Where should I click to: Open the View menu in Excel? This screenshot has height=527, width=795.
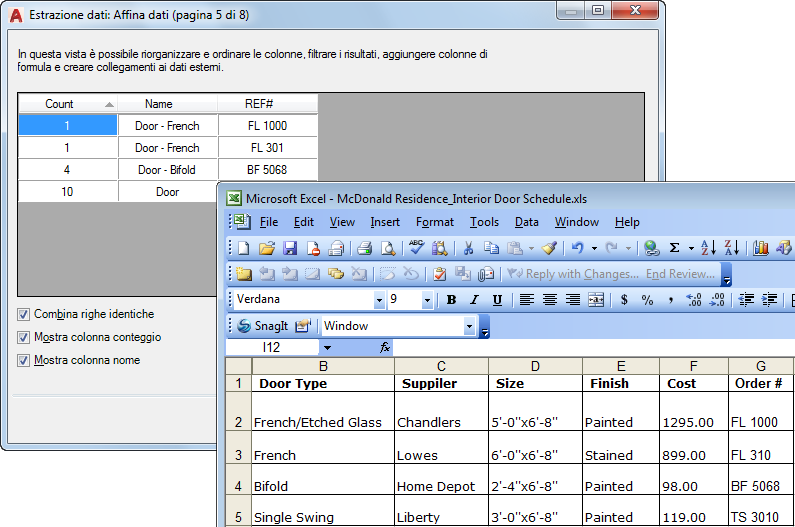(x=342, y=222)
